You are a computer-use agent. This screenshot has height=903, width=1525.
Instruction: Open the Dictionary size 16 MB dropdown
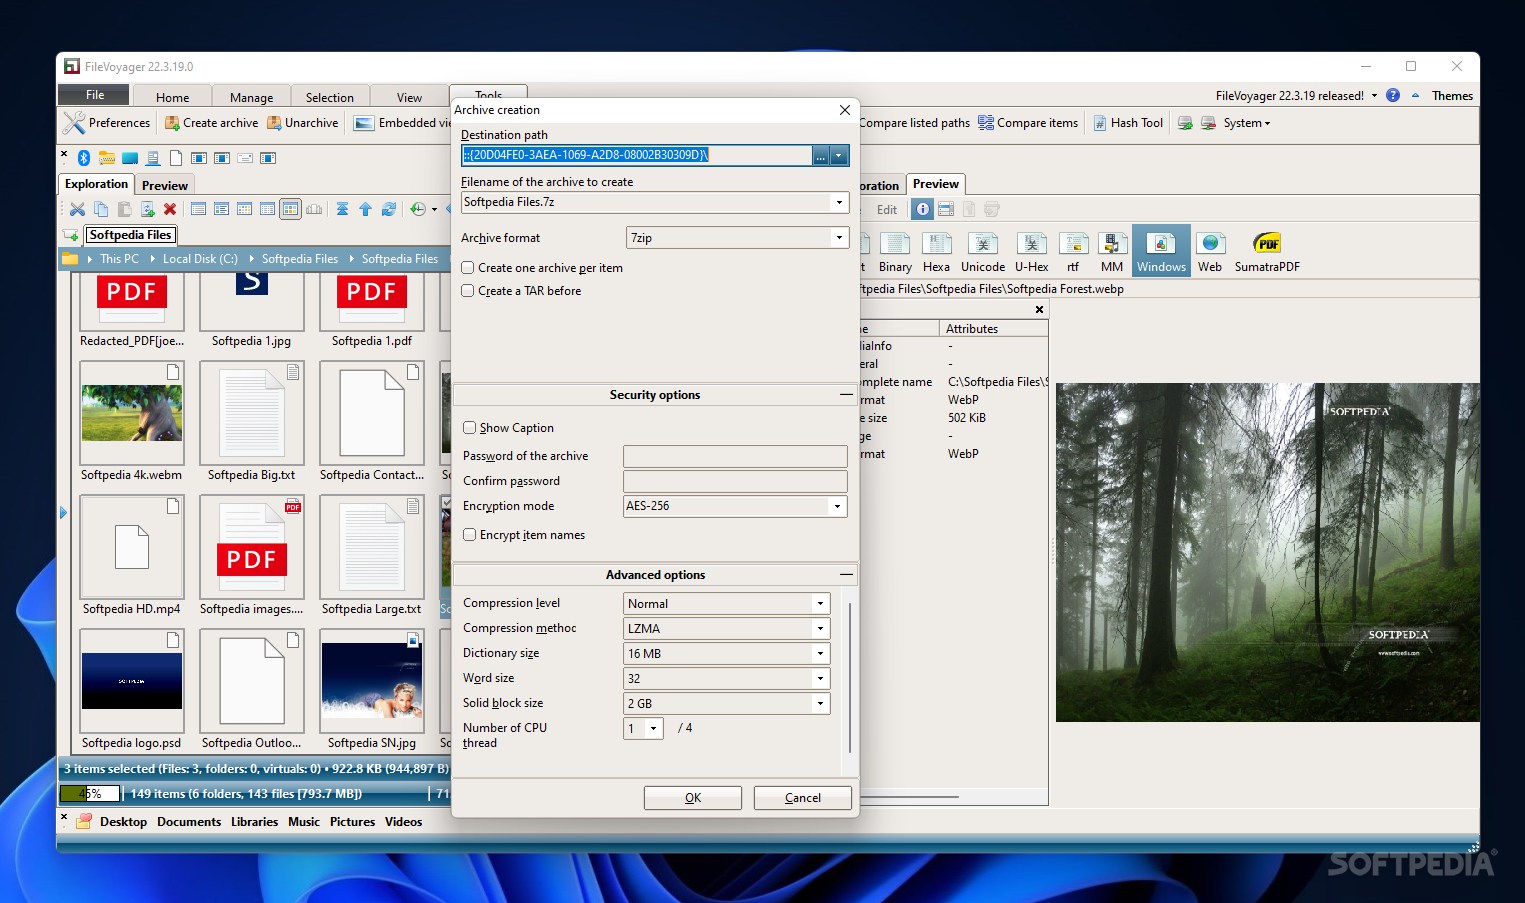820,654
